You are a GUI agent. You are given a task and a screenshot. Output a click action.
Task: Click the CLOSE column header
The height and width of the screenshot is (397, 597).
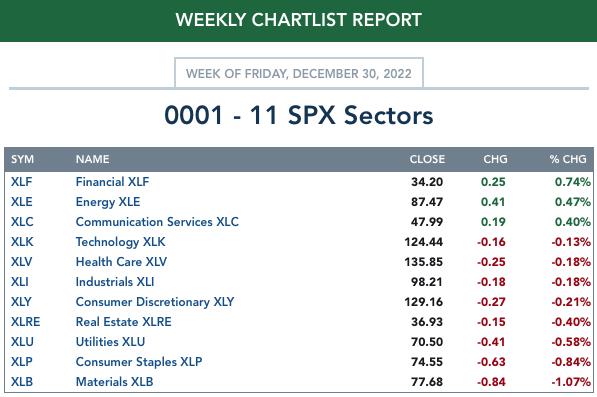[427, 159]
